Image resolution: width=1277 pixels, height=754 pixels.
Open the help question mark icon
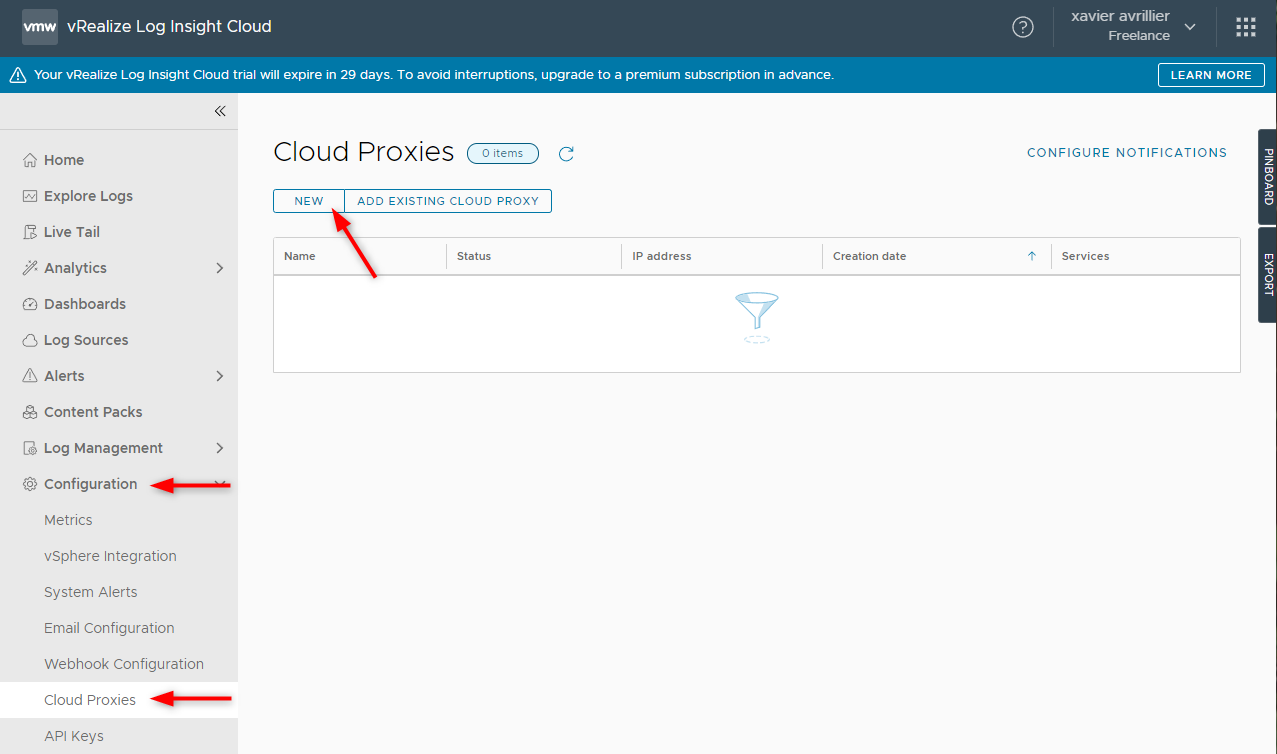pos(1023,27)
